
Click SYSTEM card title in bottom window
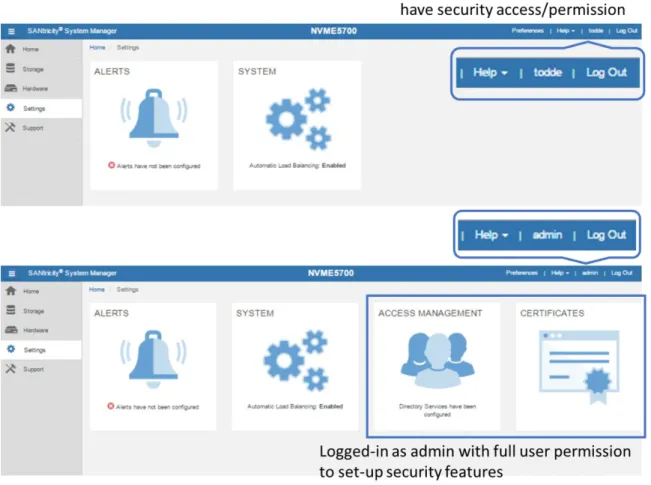coord(255,313)
